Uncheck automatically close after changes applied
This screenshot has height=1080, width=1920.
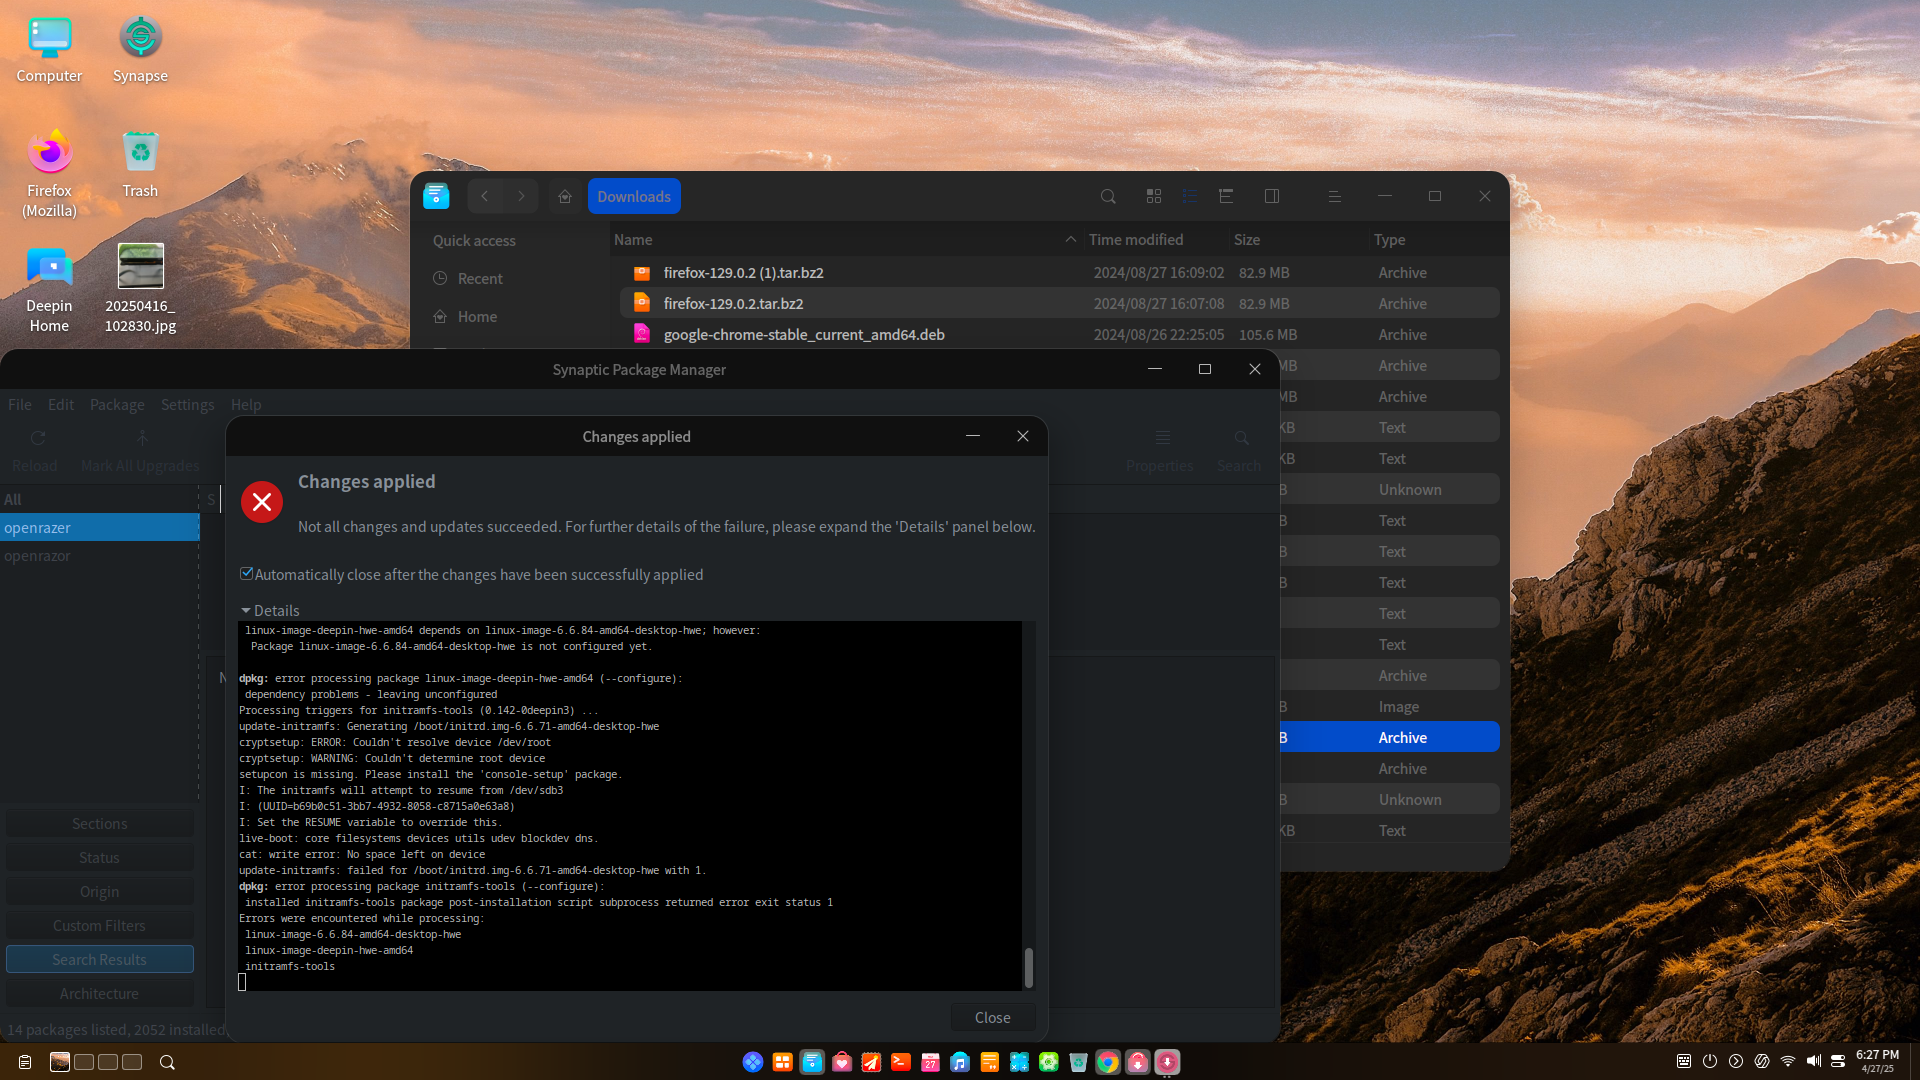point(247,574)
